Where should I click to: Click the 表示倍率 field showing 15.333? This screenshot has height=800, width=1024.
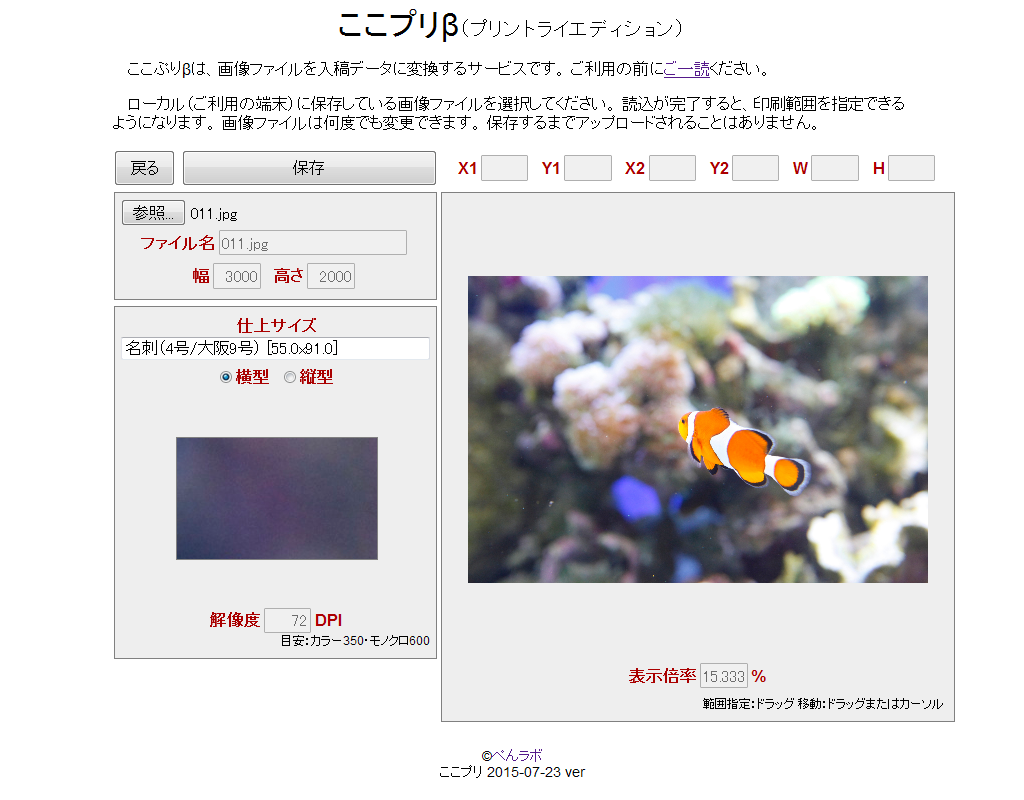[724, 676]
